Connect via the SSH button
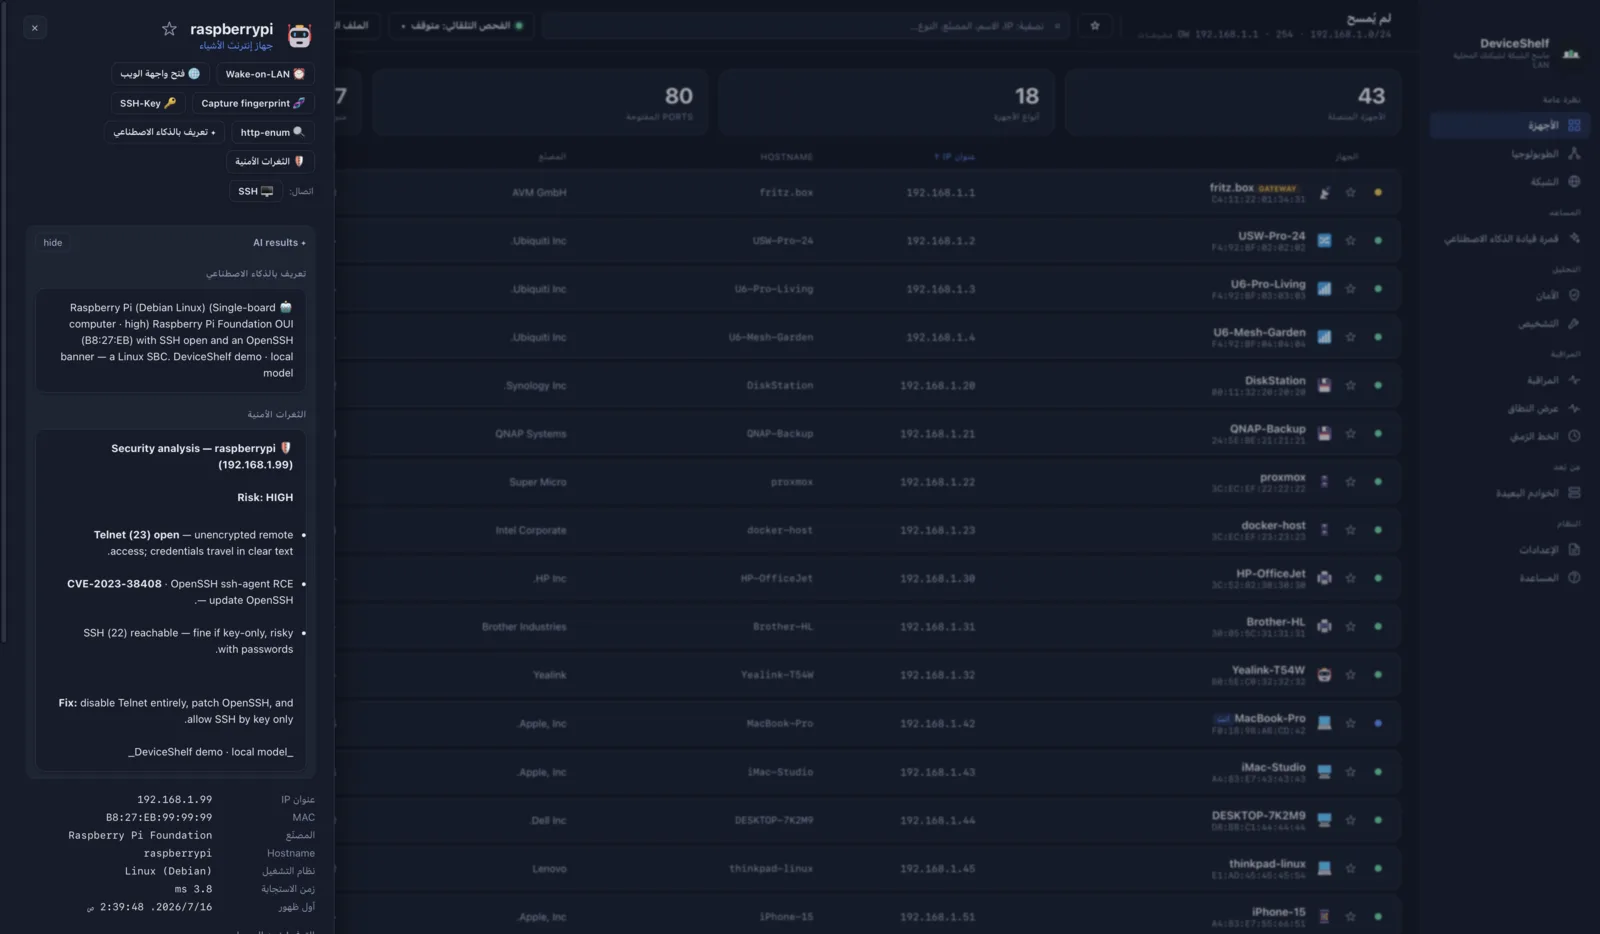 point(255,191)
